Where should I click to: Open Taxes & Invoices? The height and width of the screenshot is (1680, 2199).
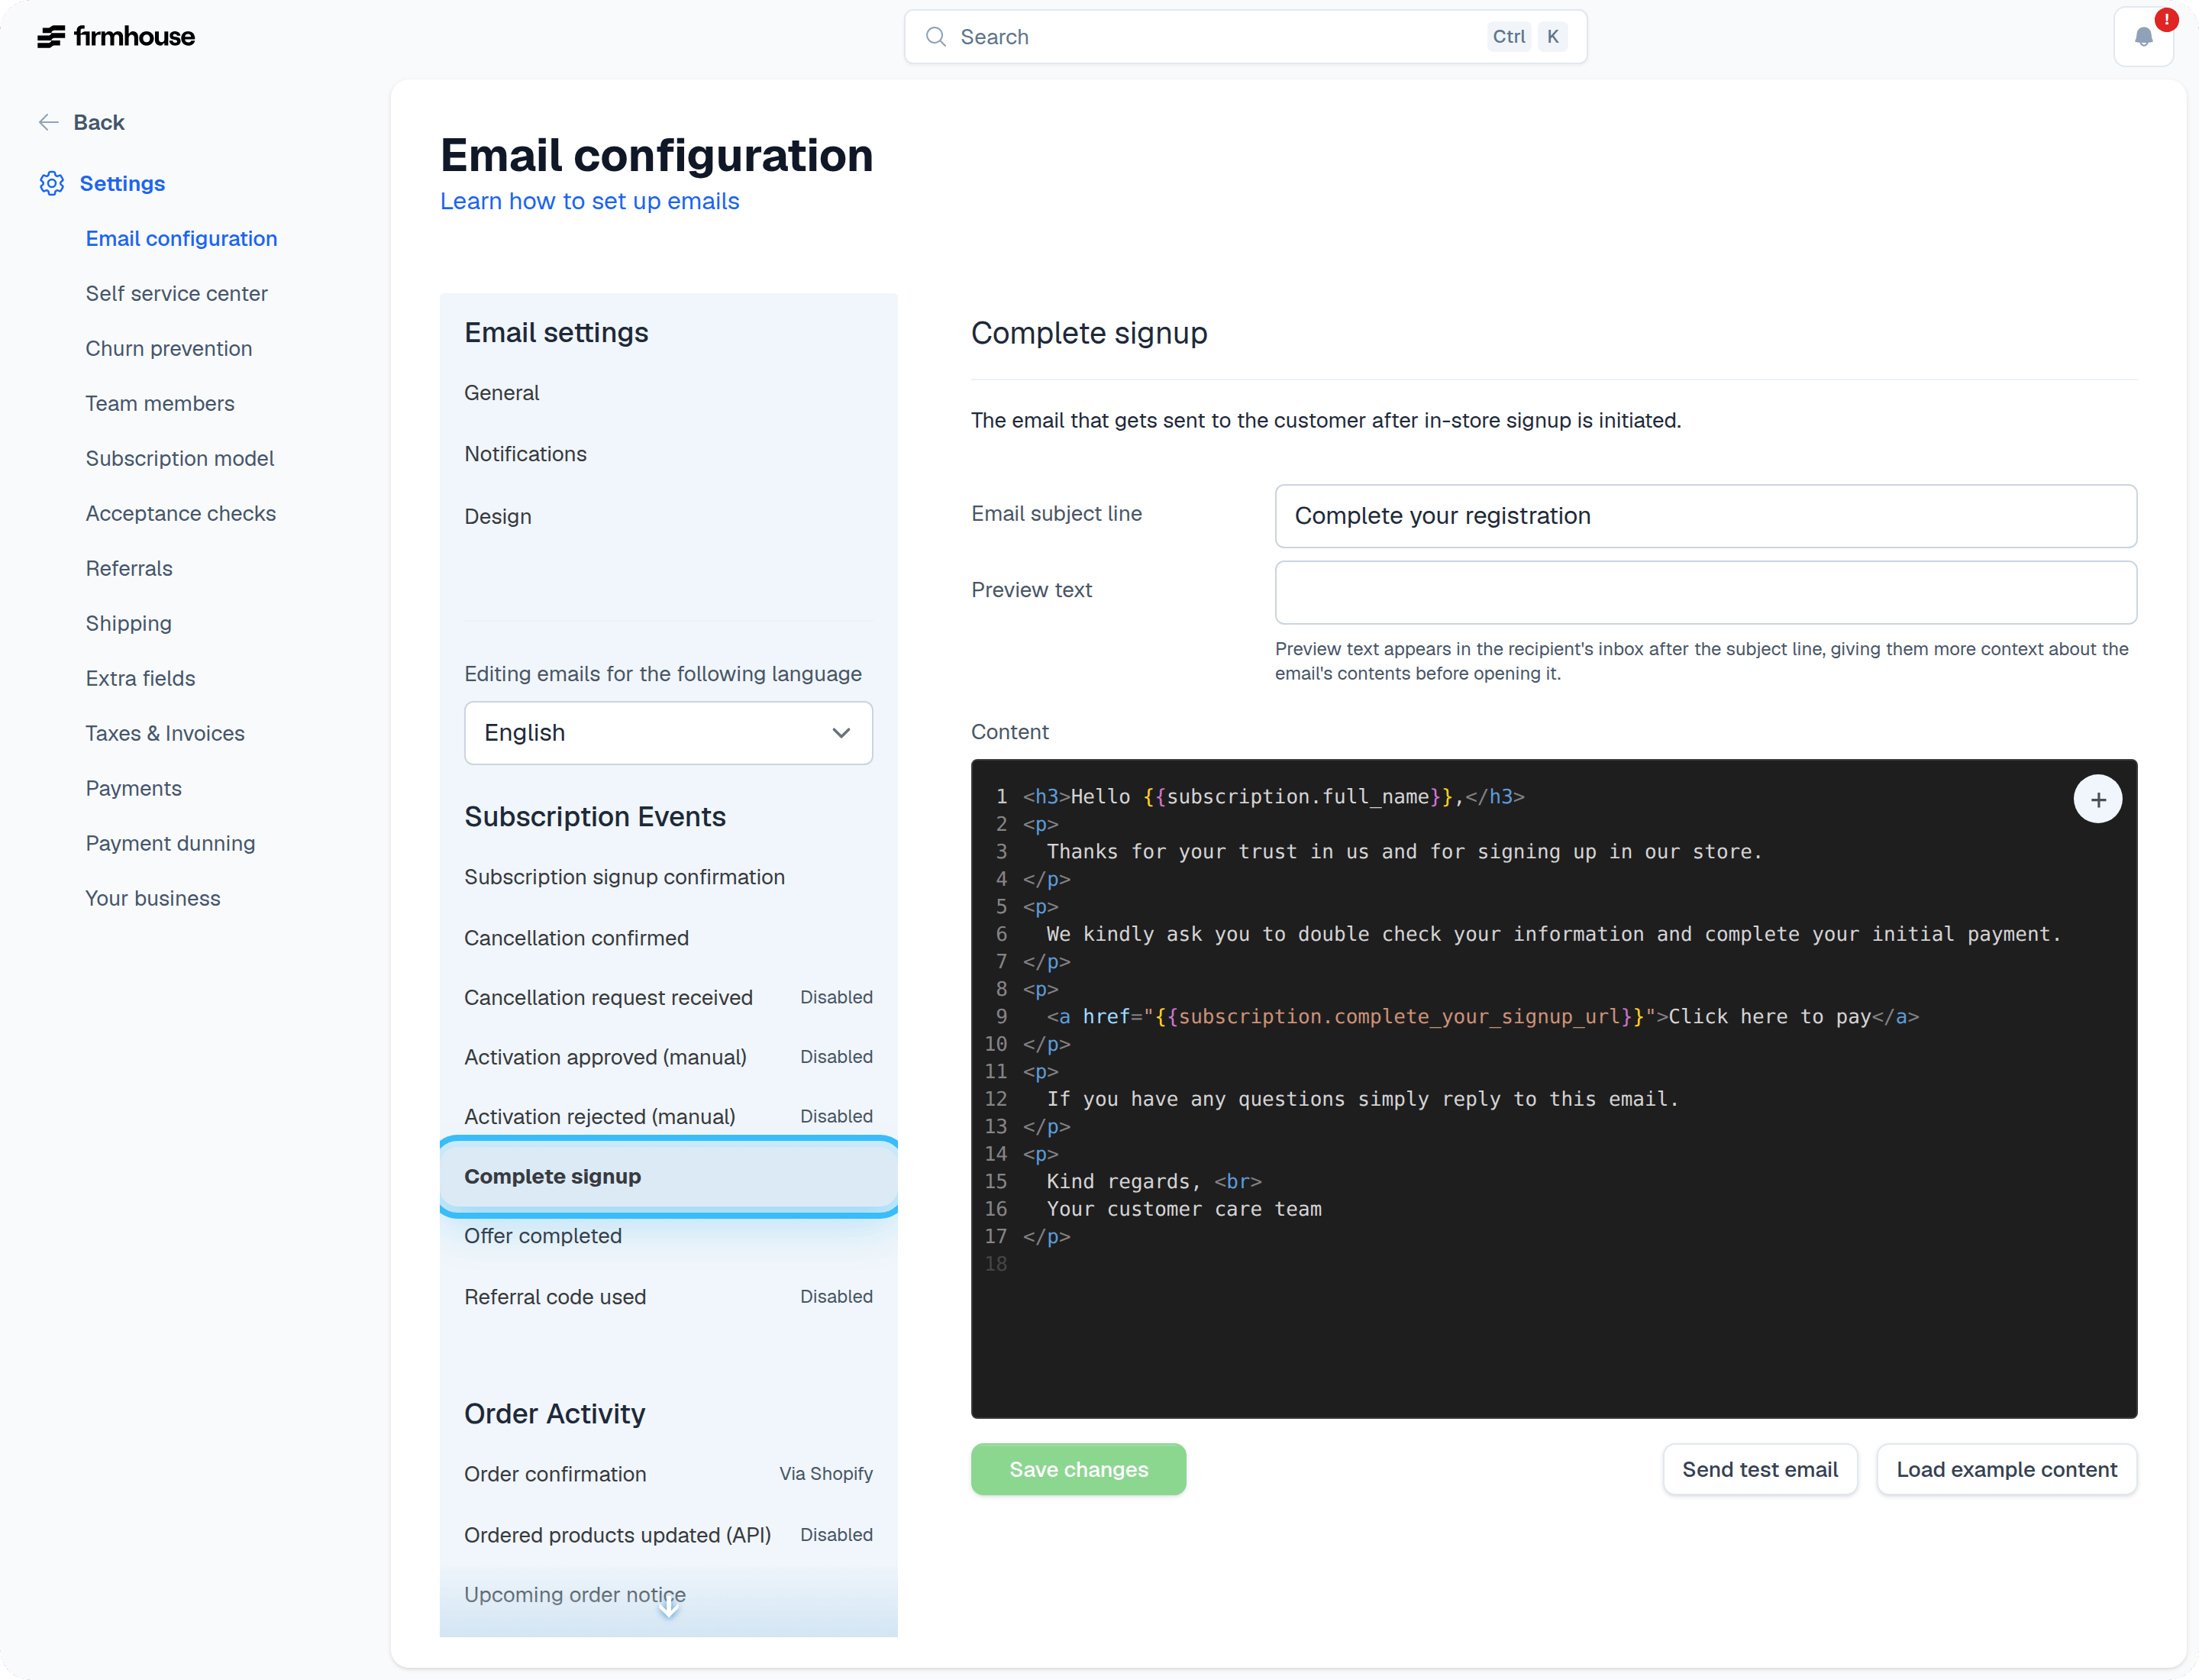(x=164, y=733)
